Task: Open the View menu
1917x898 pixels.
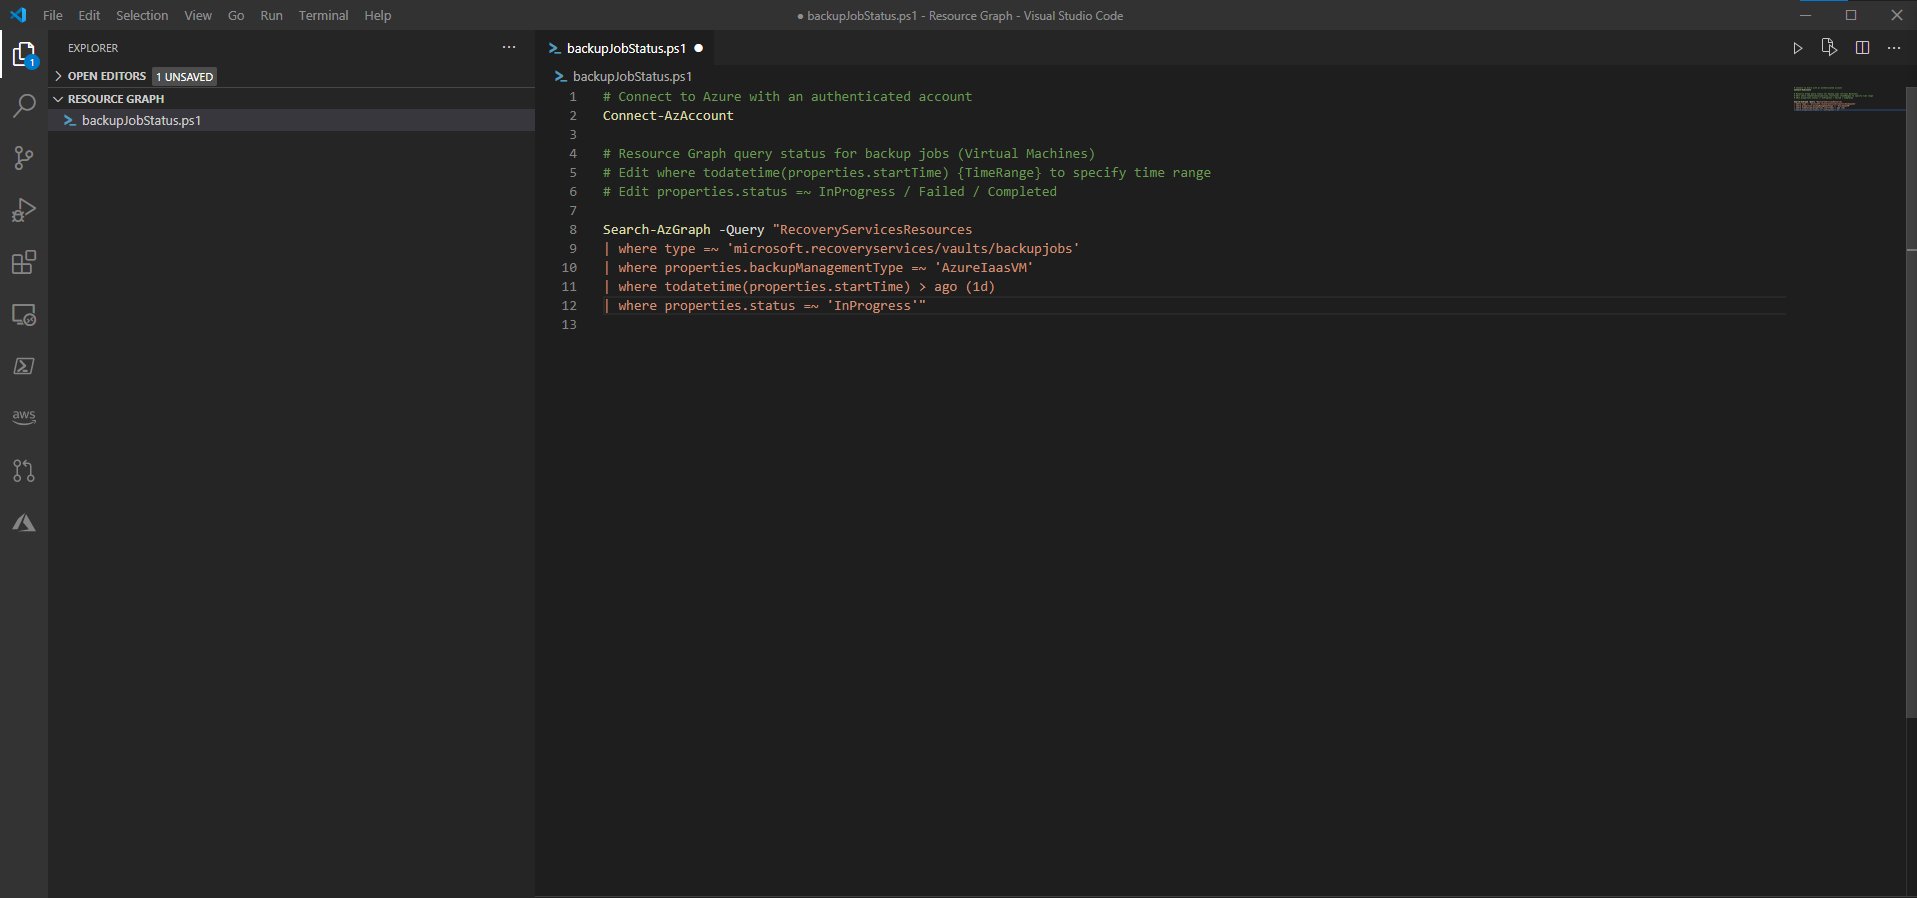Action: (198, 15)
